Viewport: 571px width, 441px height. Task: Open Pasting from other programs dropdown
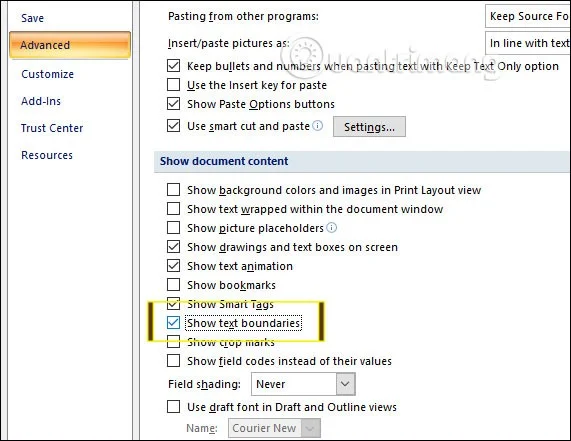[528, 16]
